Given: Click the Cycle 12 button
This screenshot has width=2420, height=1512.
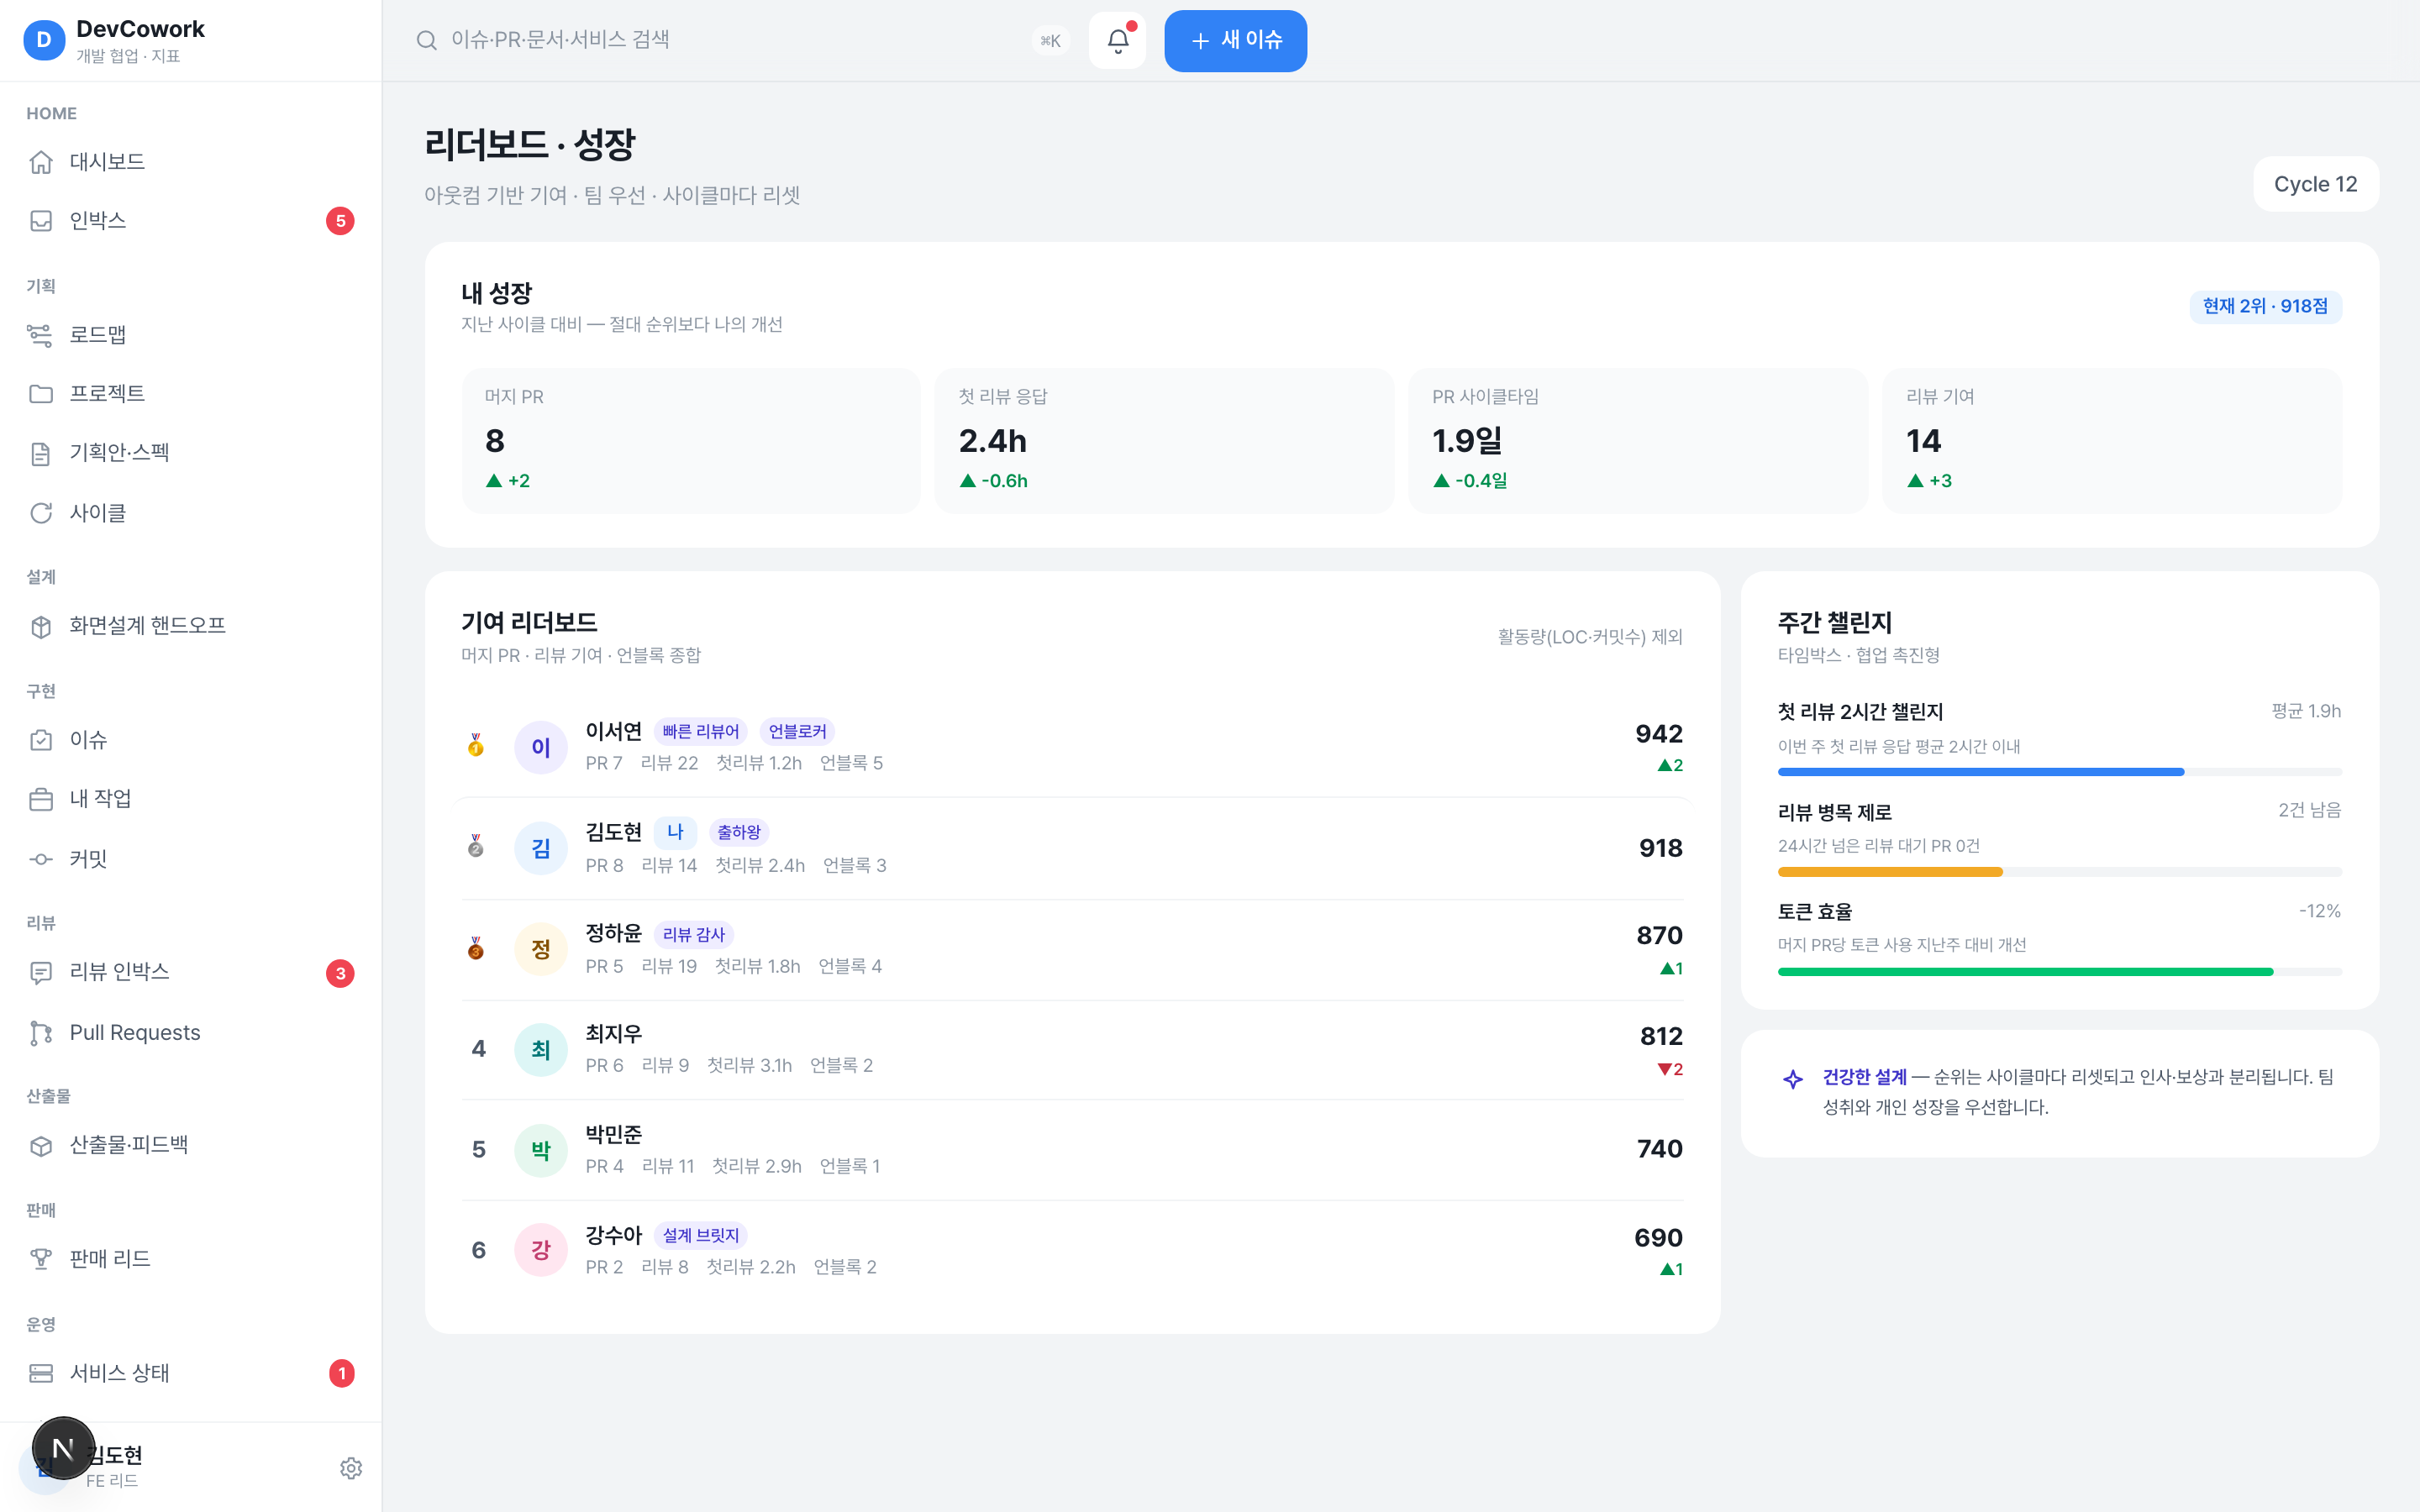Looking at the screenshot, I should coord(2315,184).
